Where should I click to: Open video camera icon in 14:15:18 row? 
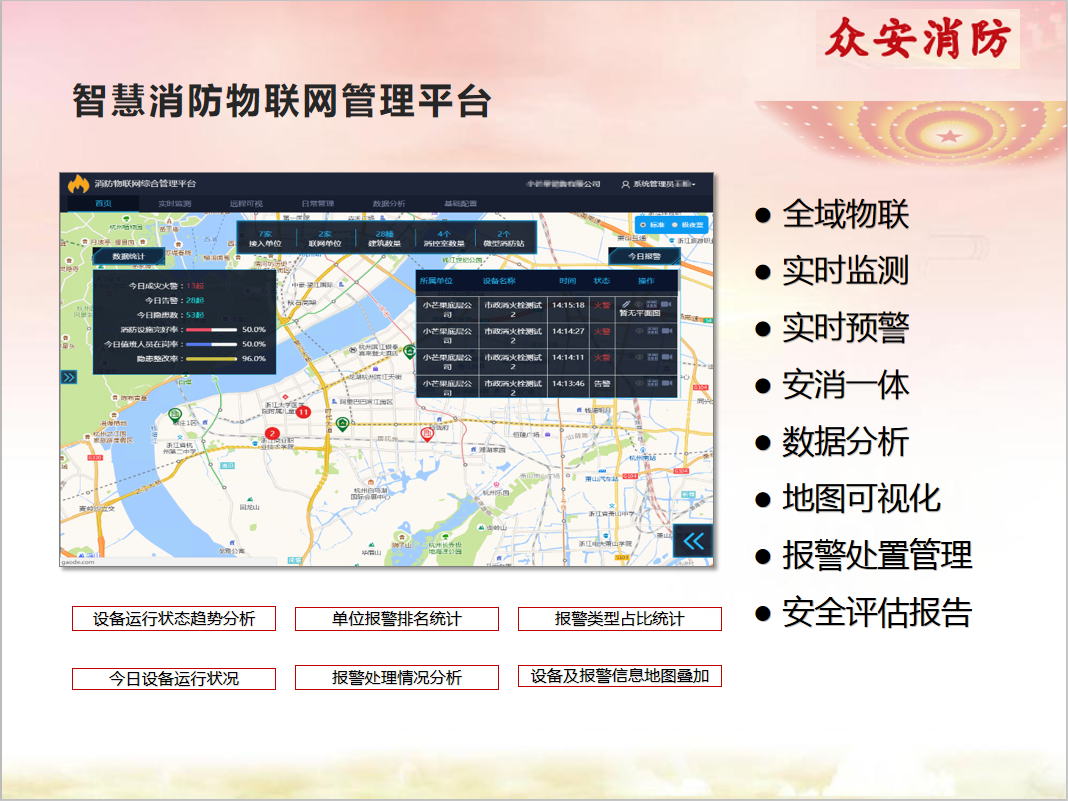(667, 304)
